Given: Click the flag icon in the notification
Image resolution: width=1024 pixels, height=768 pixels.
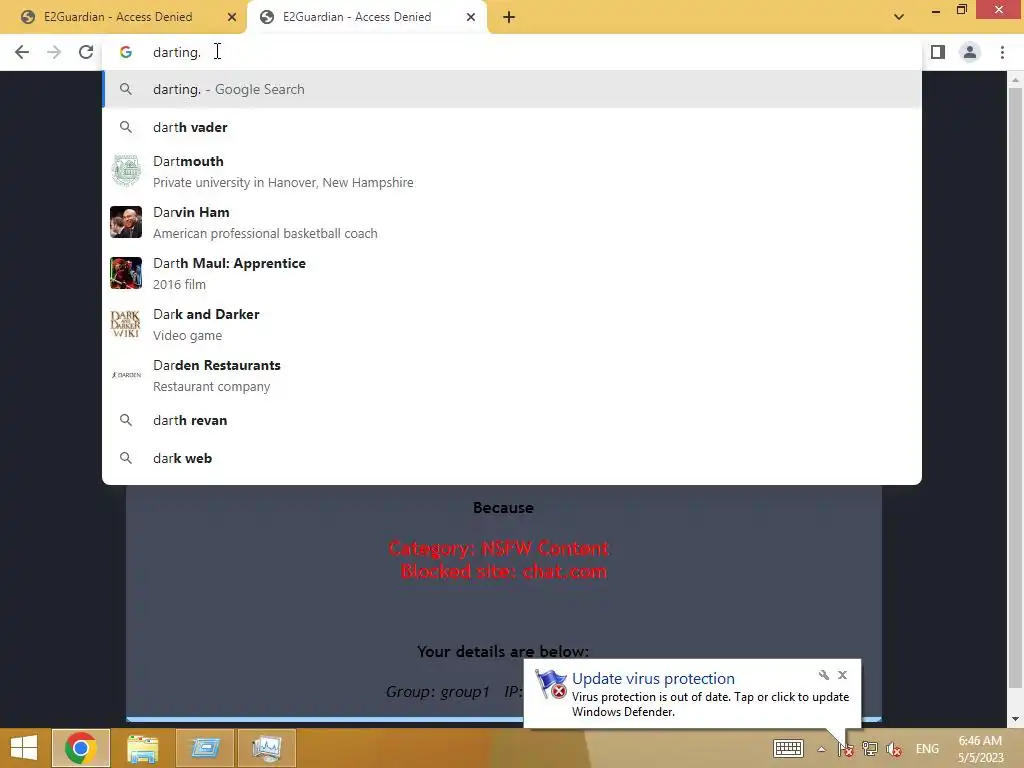Looking at the screenshot, I should (x=551, y=684).
